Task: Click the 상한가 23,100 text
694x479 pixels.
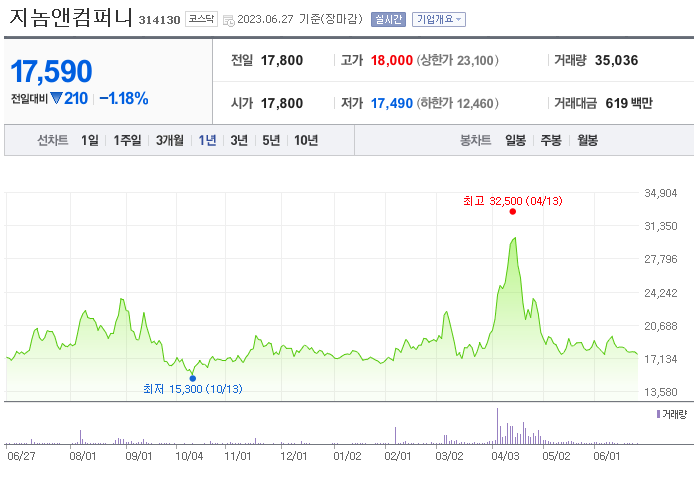Action: (x=458, y=60)
